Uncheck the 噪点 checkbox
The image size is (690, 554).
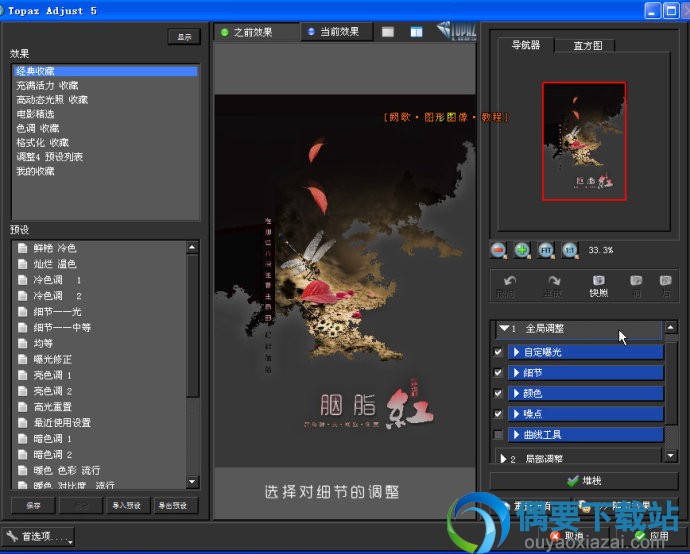coord(498,414)
